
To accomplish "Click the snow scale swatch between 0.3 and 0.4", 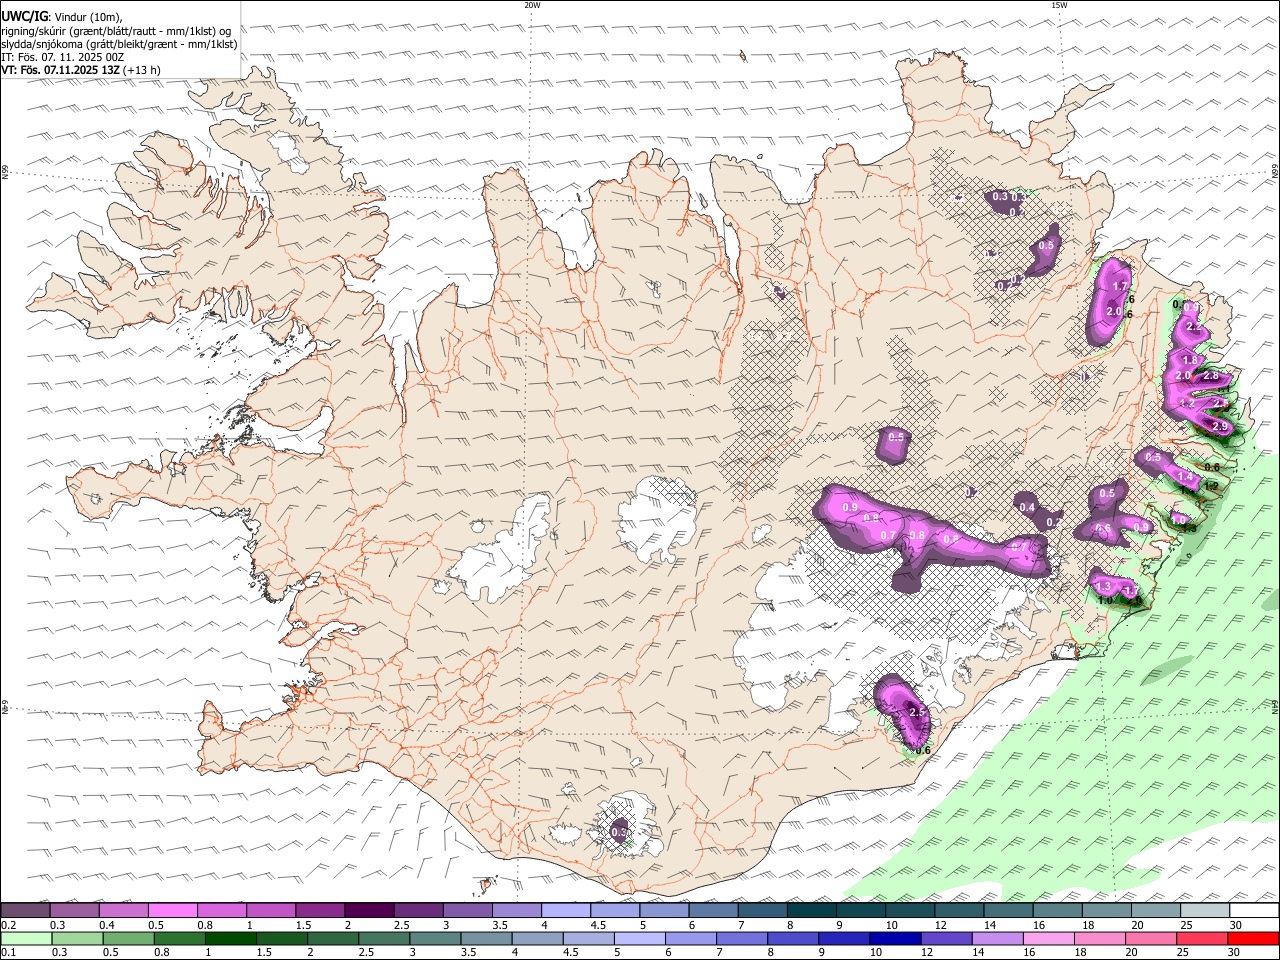I will [x=74, y=911].
